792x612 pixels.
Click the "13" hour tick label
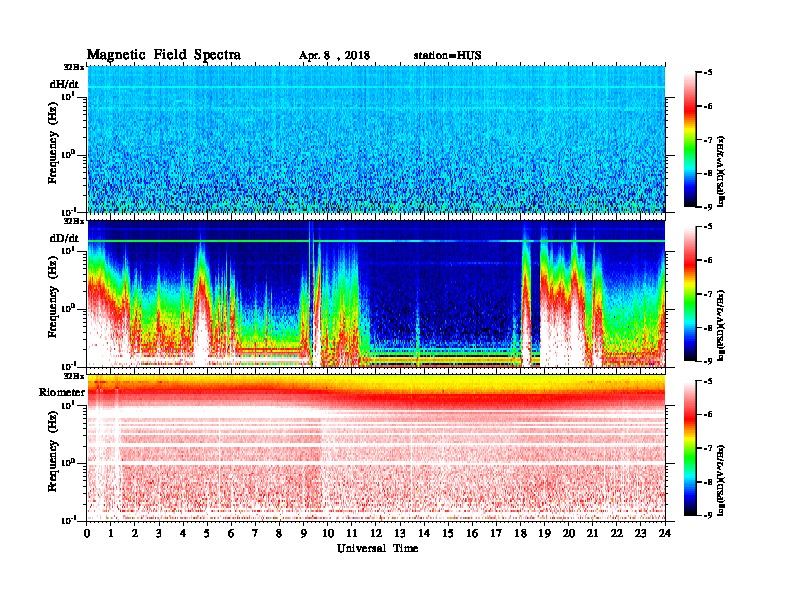tap(400, 533)
